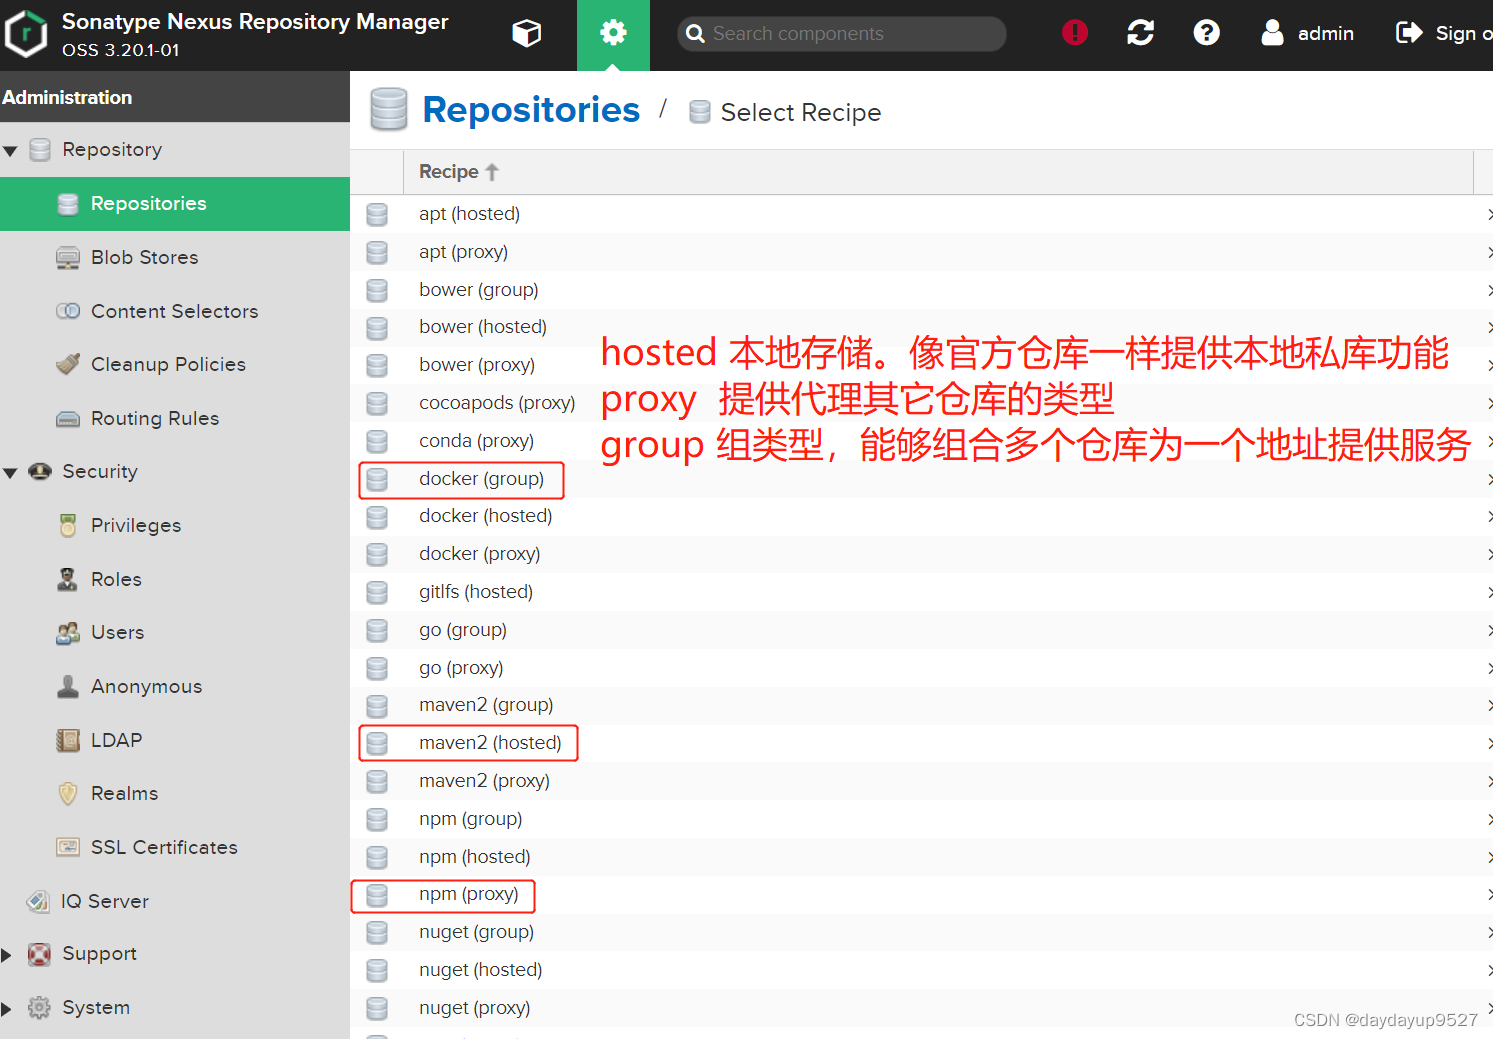Image resolution: width=1493 pixels, height=1039 pixels.
Task: Expand the Support tree section
Action: point(7,955)
